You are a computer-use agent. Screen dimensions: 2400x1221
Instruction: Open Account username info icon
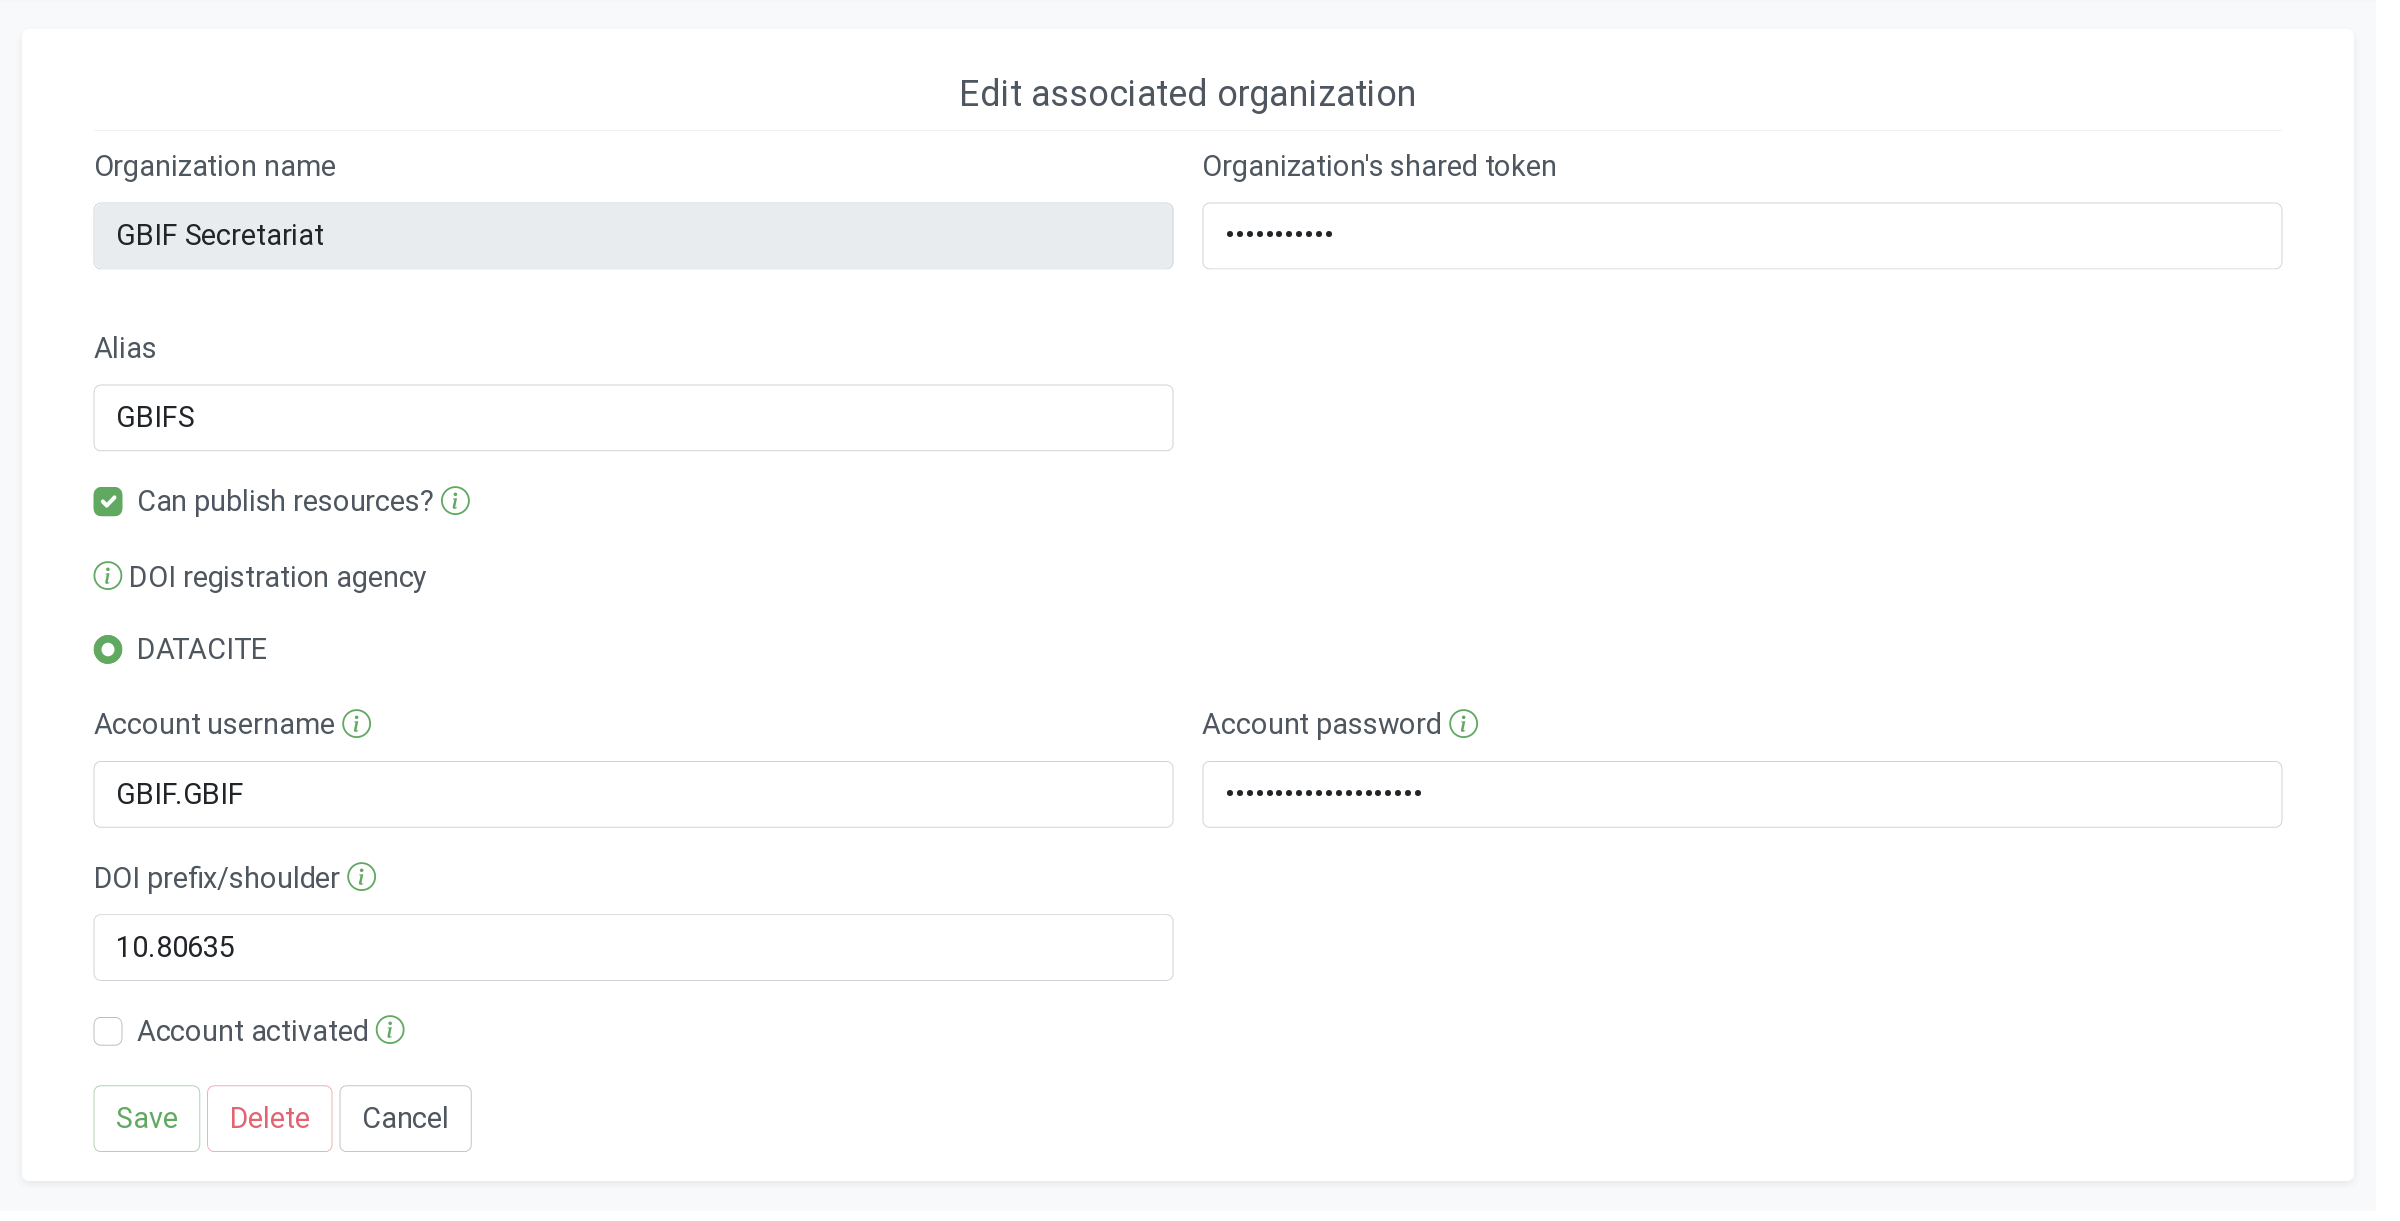[x=357, y=724]
